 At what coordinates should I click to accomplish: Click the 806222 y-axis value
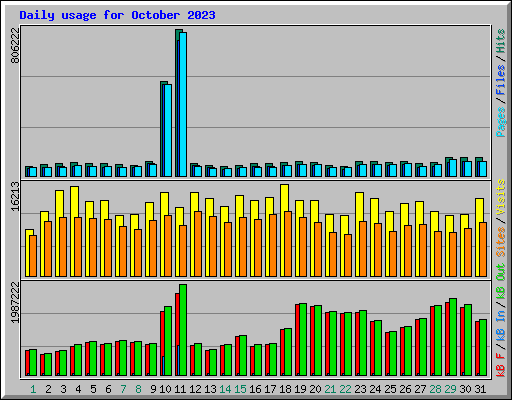(x=16, y=45)
